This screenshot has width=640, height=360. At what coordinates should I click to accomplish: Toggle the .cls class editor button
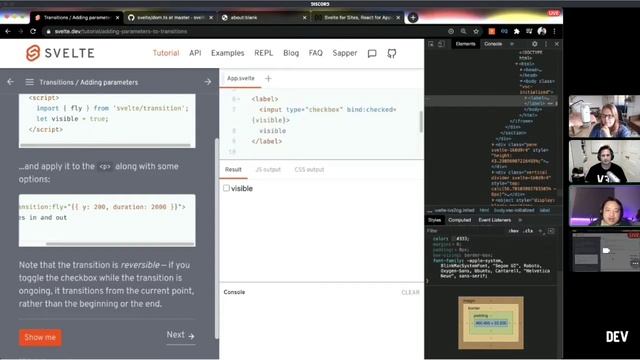(529, 231)
